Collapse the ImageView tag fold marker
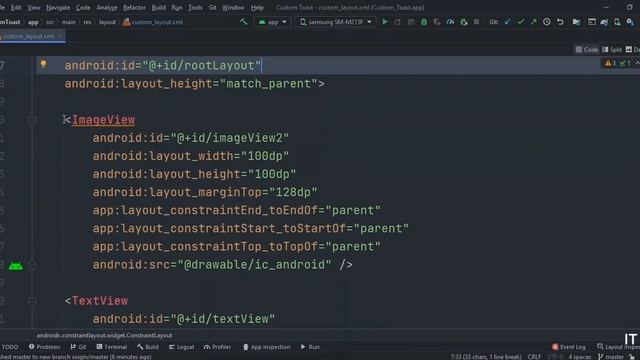640x360 pixels. pos(32,120)
